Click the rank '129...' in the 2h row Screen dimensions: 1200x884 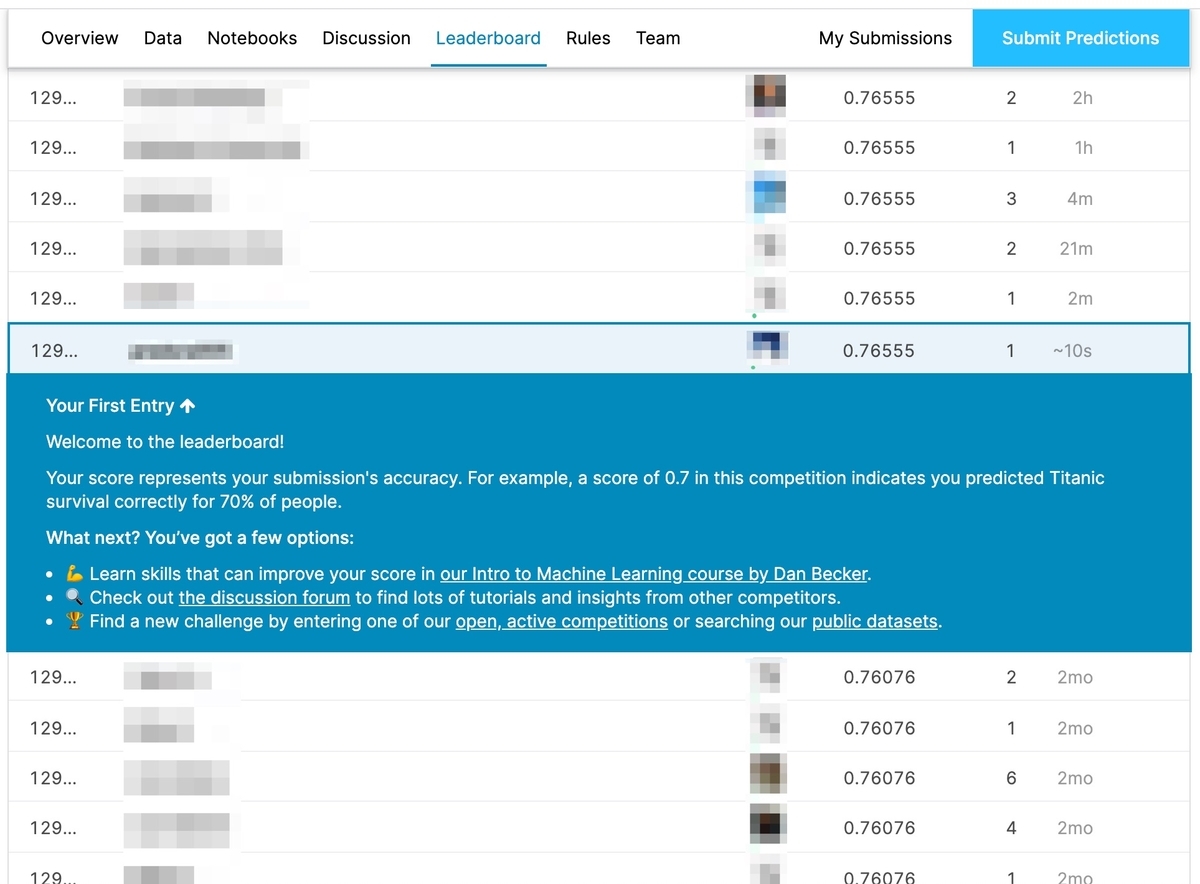tap(53, 98)
